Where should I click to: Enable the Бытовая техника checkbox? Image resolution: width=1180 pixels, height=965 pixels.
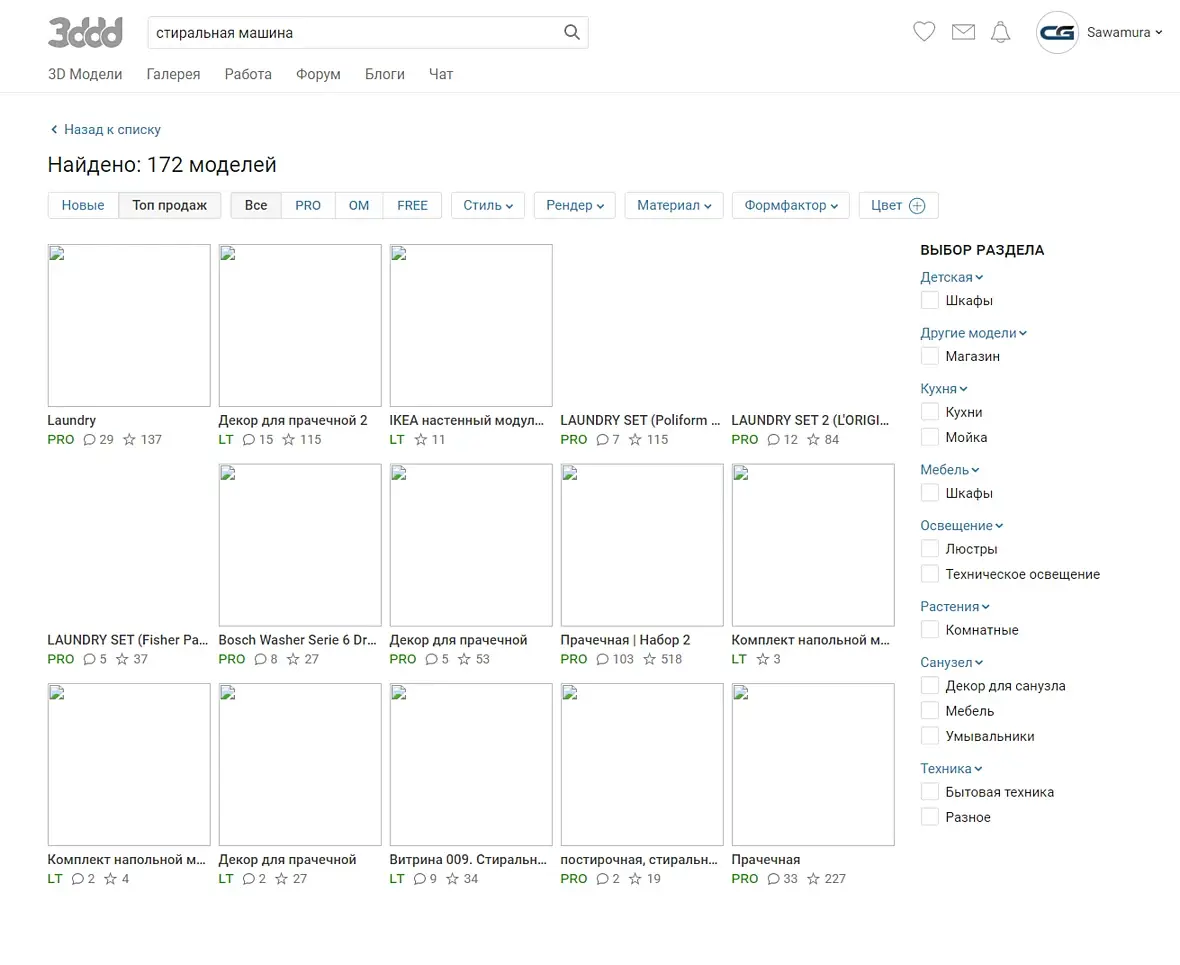(930, 792)
